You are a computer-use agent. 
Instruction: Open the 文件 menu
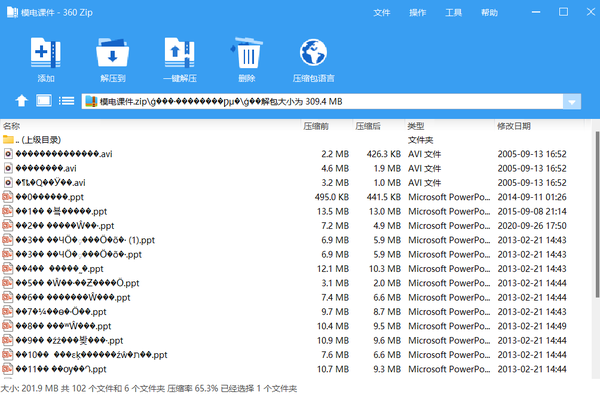click(x=382, y=13)
